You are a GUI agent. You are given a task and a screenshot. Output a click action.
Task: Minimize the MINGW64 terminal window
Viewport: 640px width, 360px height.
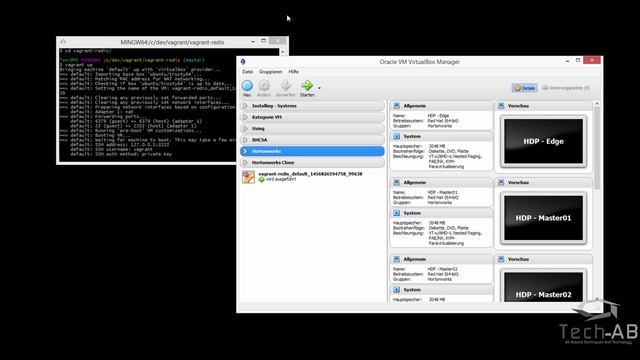(253, 41)
